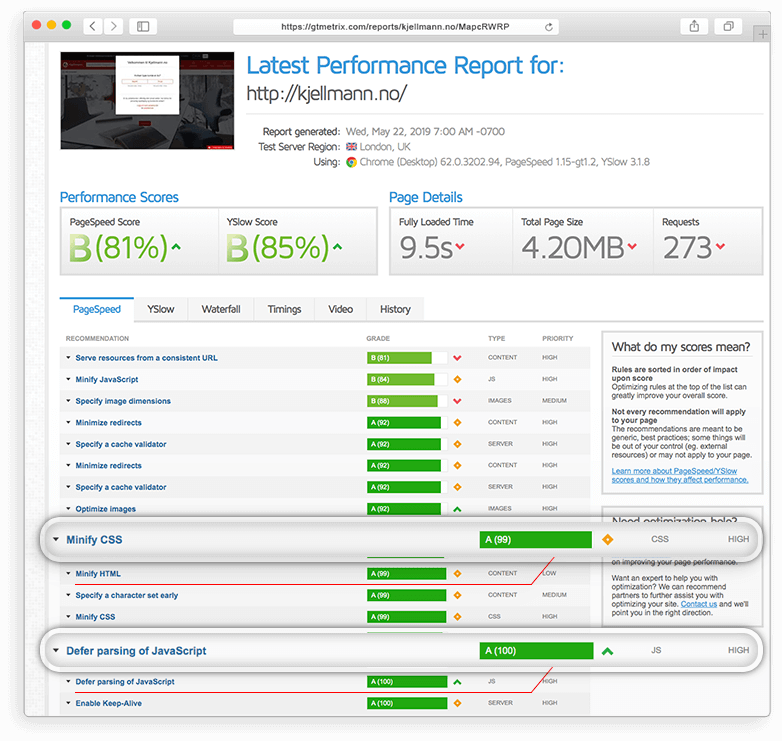Click the PRIORITY column header
The height and width of the screenshot is (741, 782).
click(x=558, y=339)
